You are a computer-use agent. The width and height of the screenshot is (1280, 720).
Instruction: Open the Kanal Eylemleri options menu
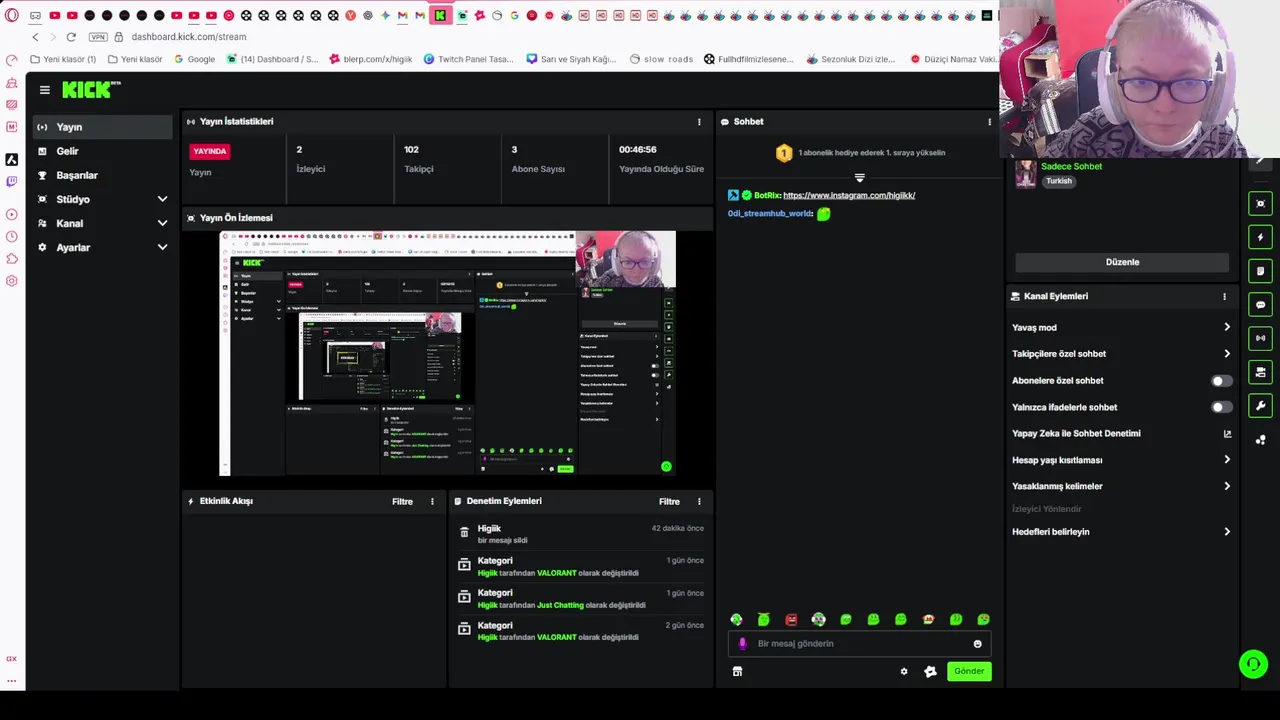click(1224, 296)
